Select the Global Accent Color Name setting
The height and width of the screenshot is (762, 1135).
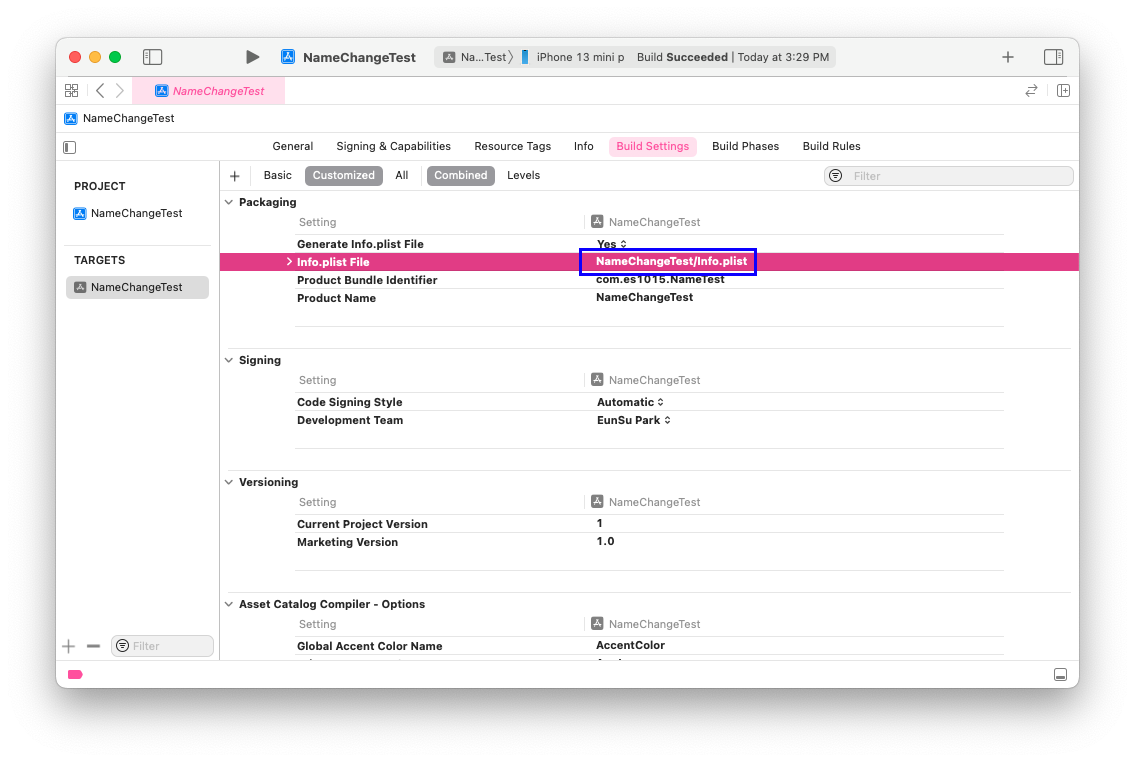tap(369, 645)
